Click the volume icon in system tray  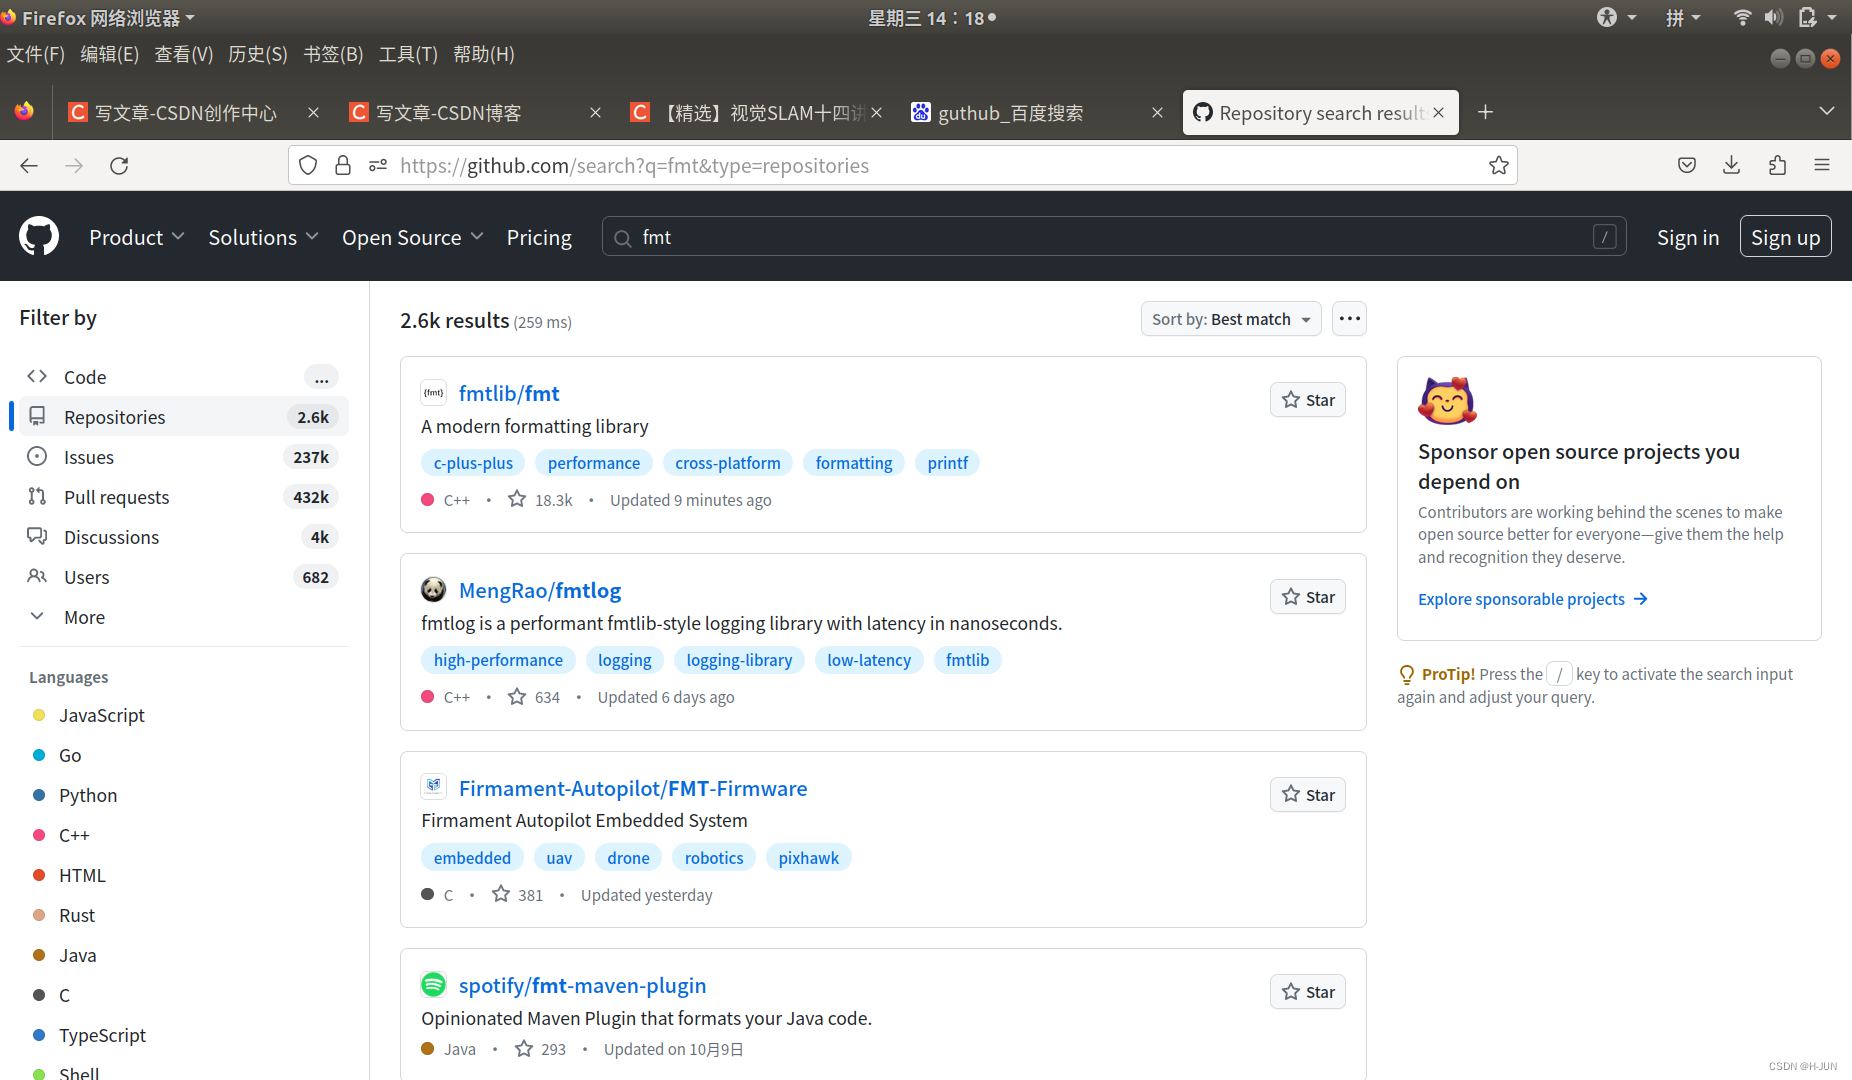pos(1773,17)
